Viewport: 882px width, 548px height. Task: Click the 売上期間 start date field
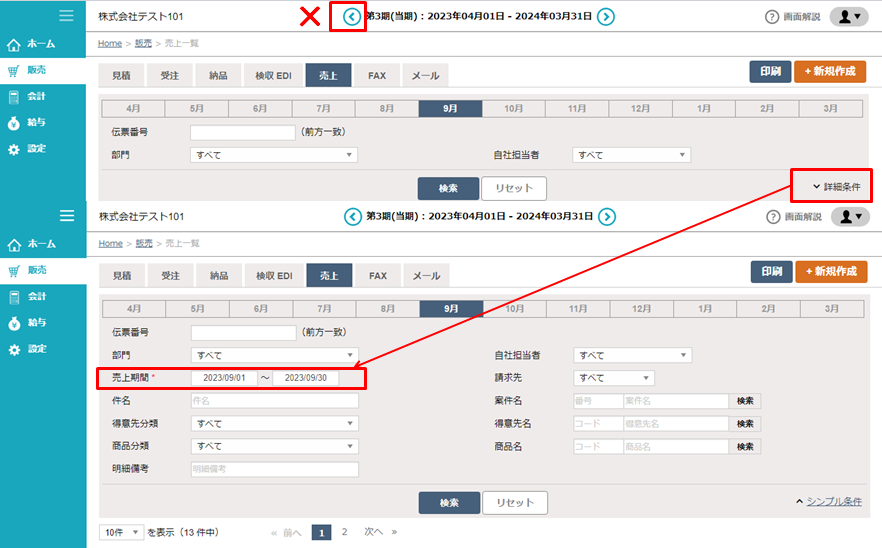coord(224,378)
